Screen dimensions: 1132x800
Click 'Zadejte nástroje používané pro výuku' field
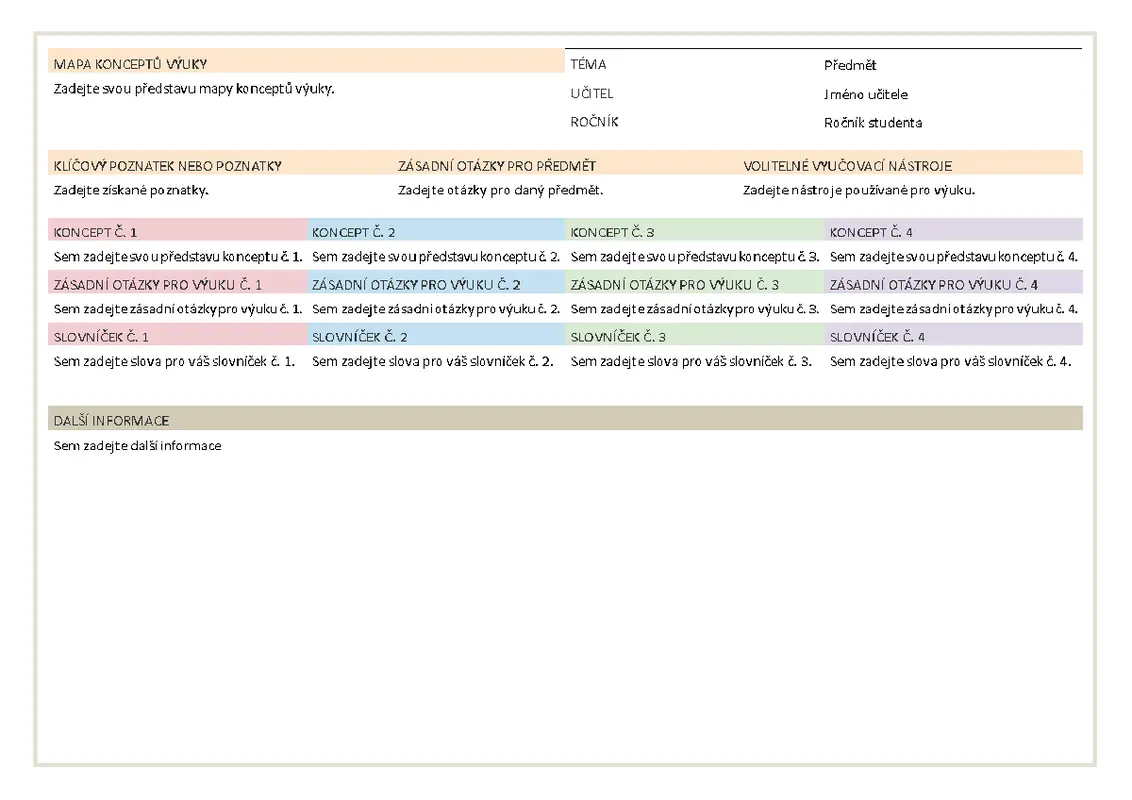pos(858,190)
